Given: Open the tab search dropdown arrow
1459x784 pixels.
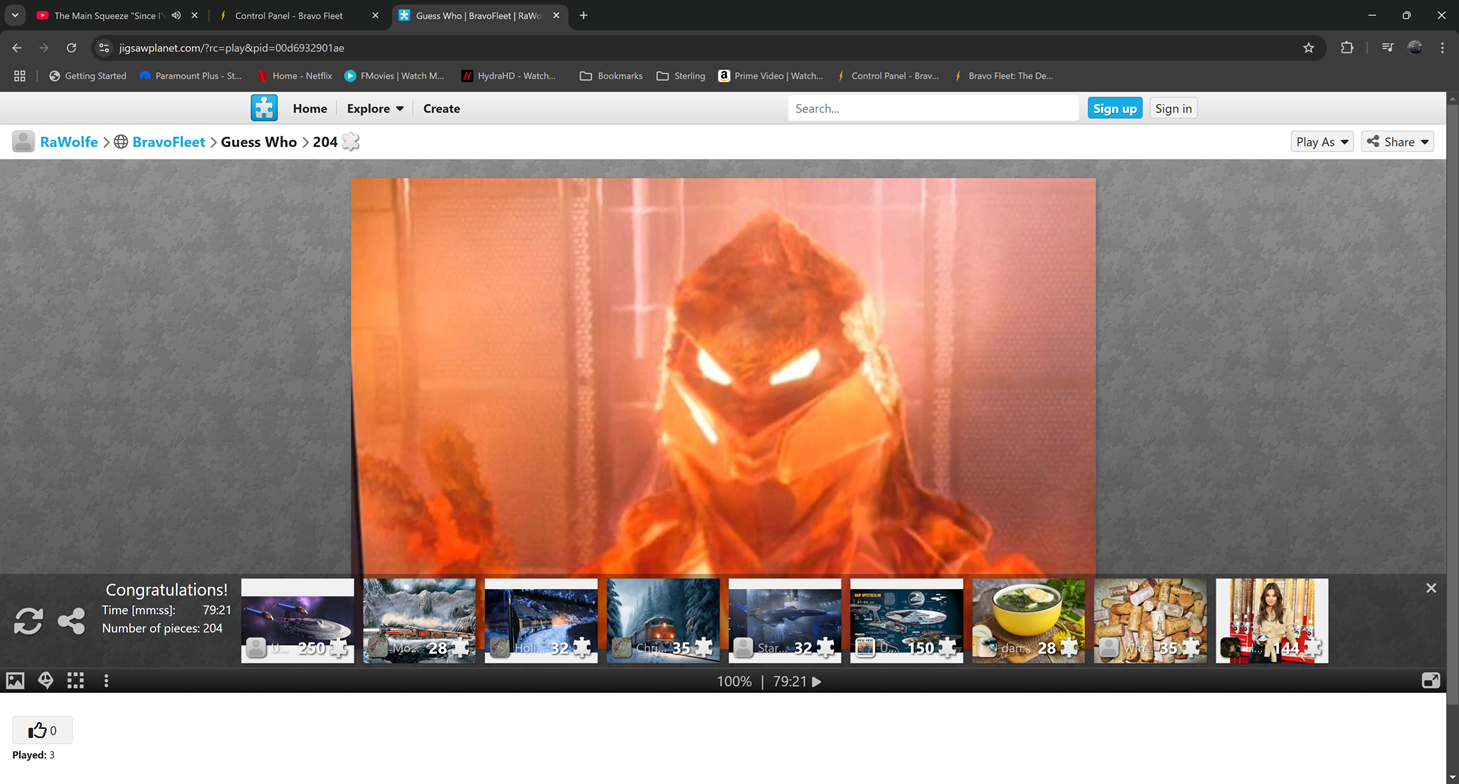Looking at the screenshot, I should point(15,15).
